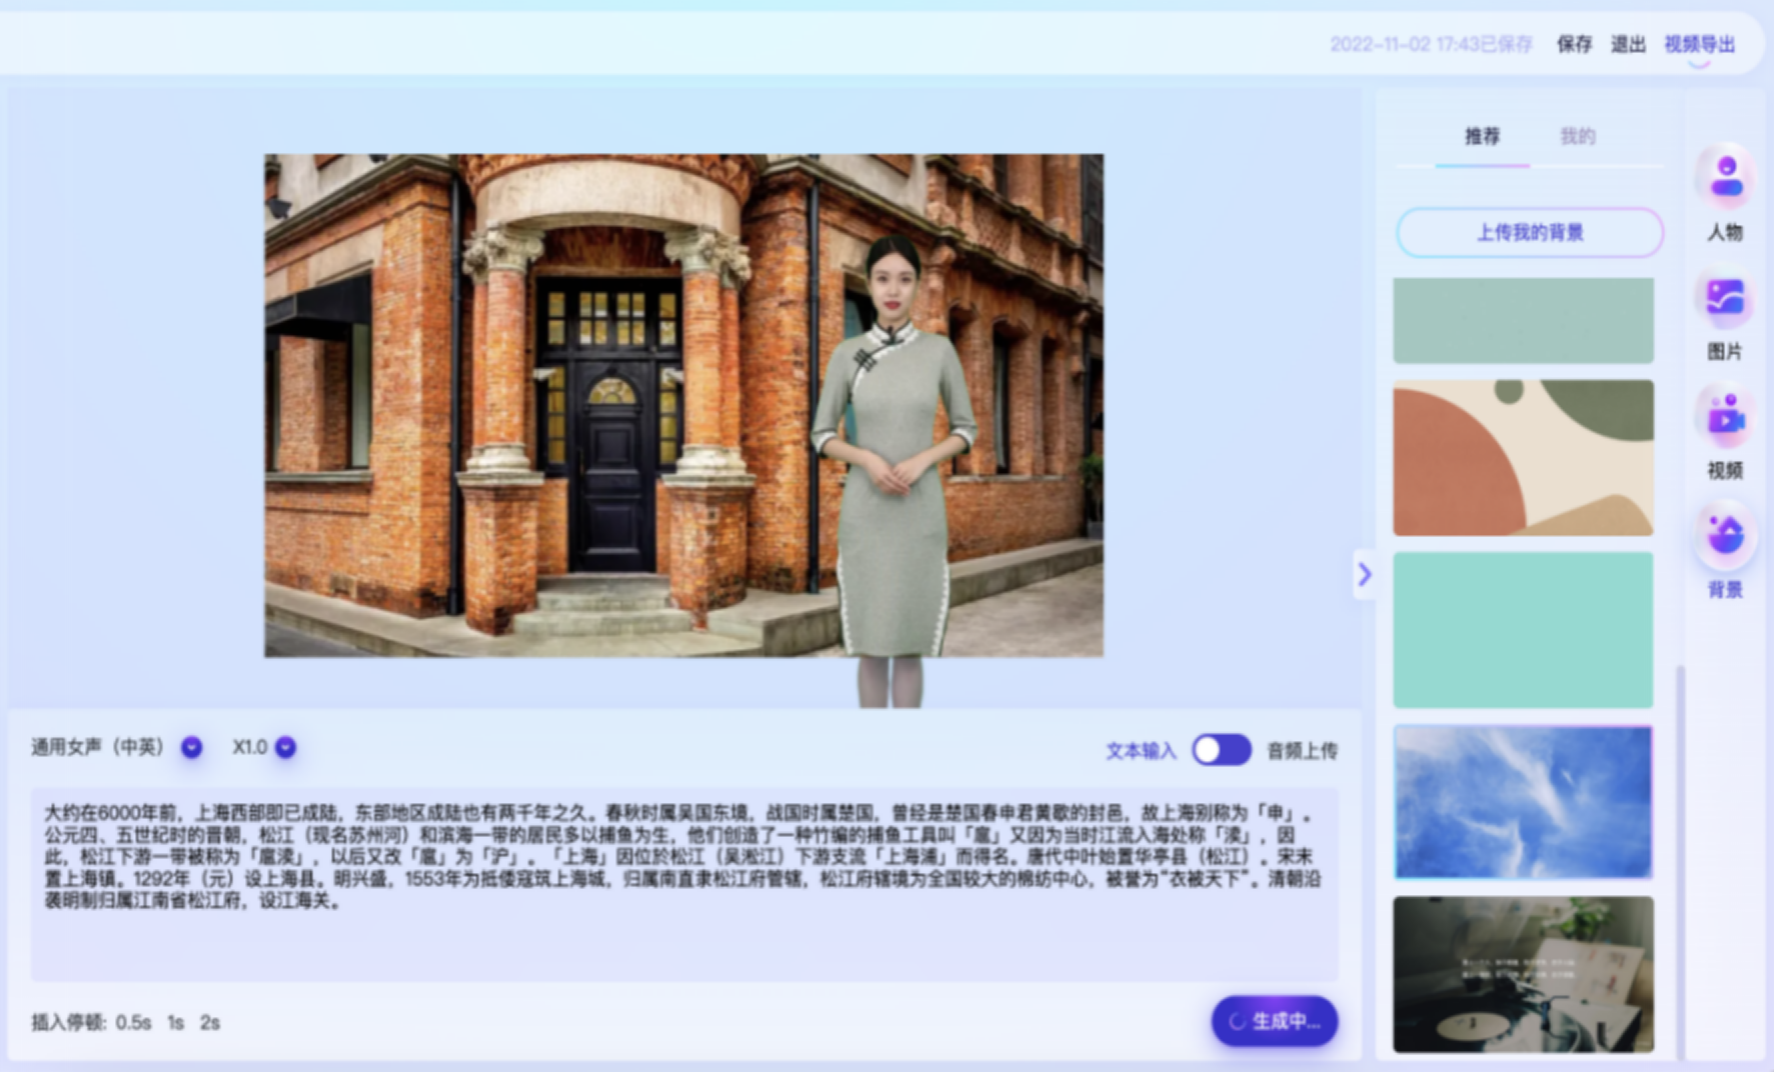This screenshot has width=1778, height=1074.
Task: Click 视频导出 to export video
Action: [x=1699, y=44]
